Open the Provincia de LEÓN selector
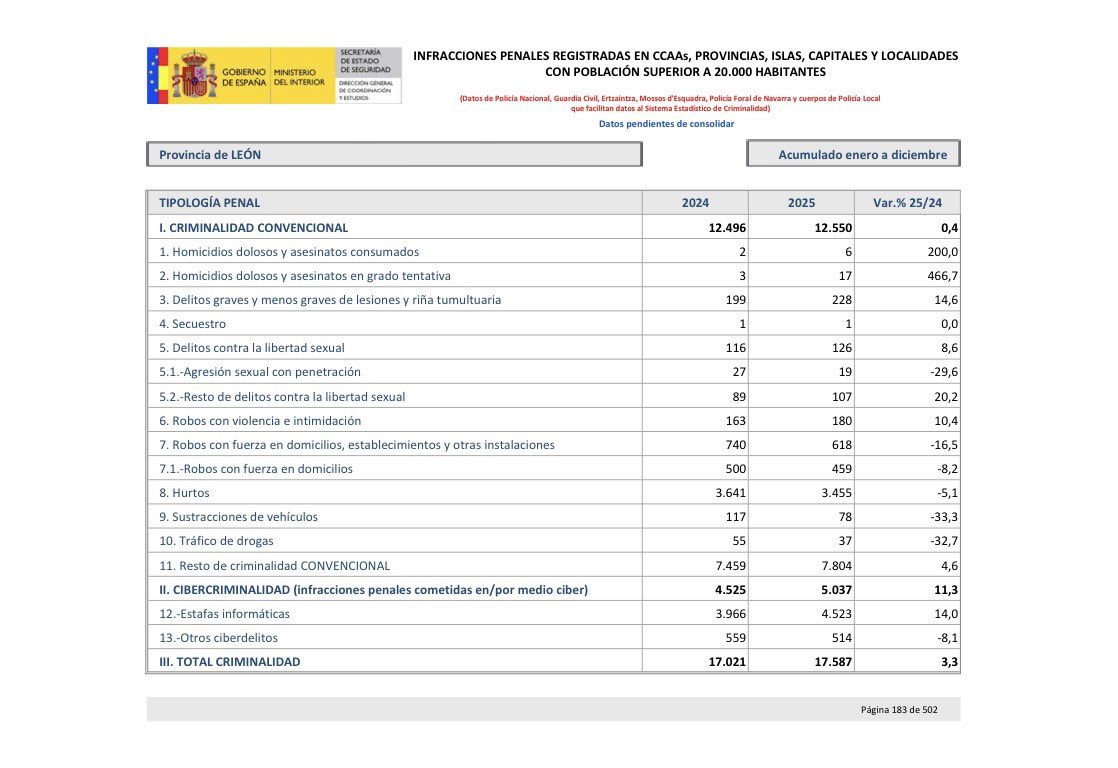The width and height of the screenshot is (1118, 768). coord(395,154)
